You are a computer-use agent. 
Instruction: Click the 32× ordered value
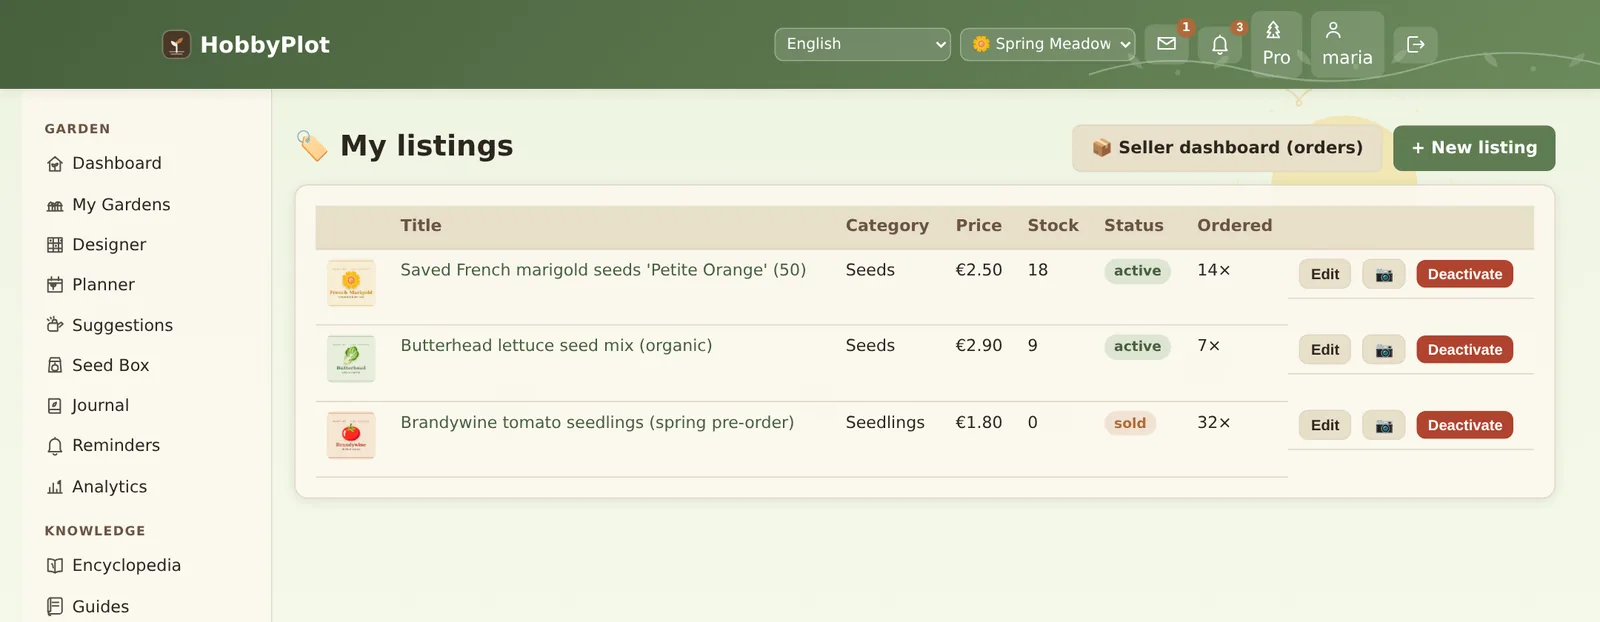[x=1214, y=422]
